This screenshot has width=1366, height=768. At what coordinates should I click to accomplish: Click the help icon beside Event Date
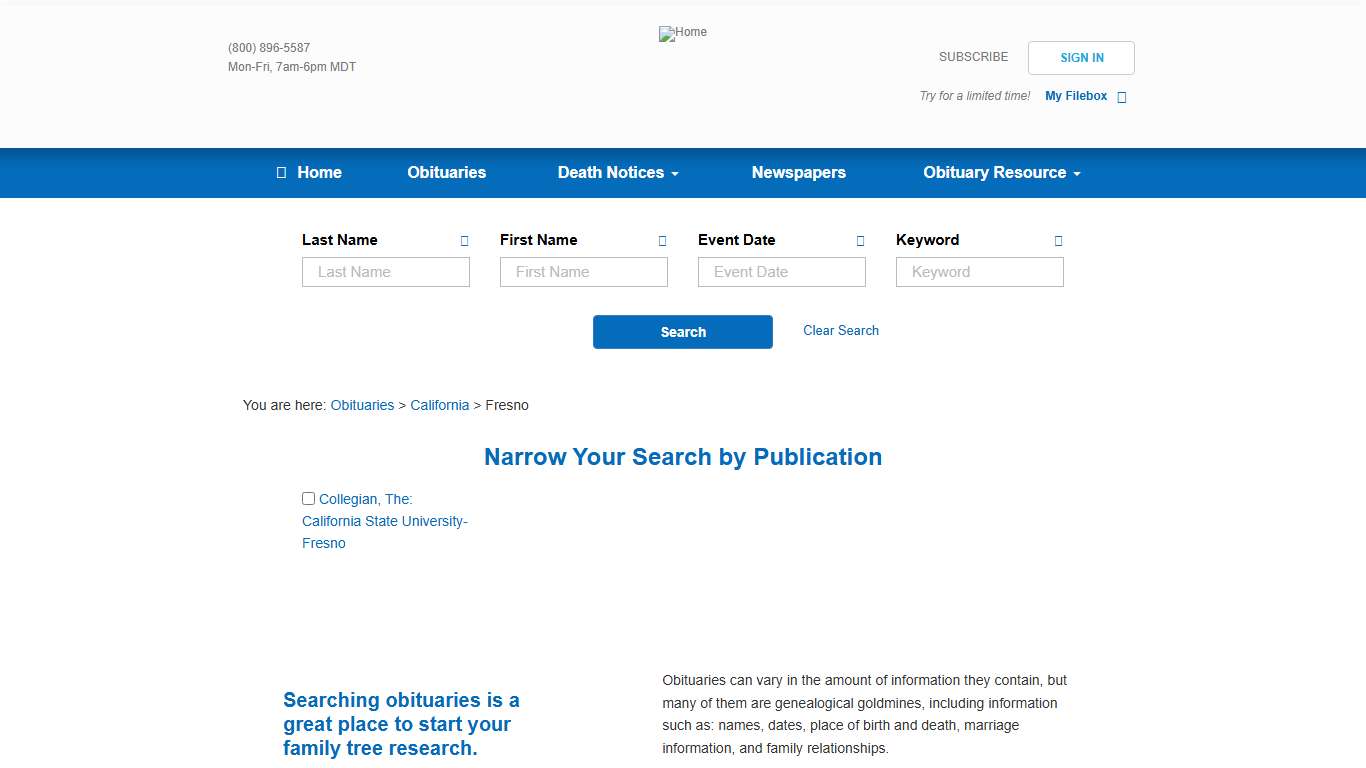pyautogui.click(x=860, y=241)
